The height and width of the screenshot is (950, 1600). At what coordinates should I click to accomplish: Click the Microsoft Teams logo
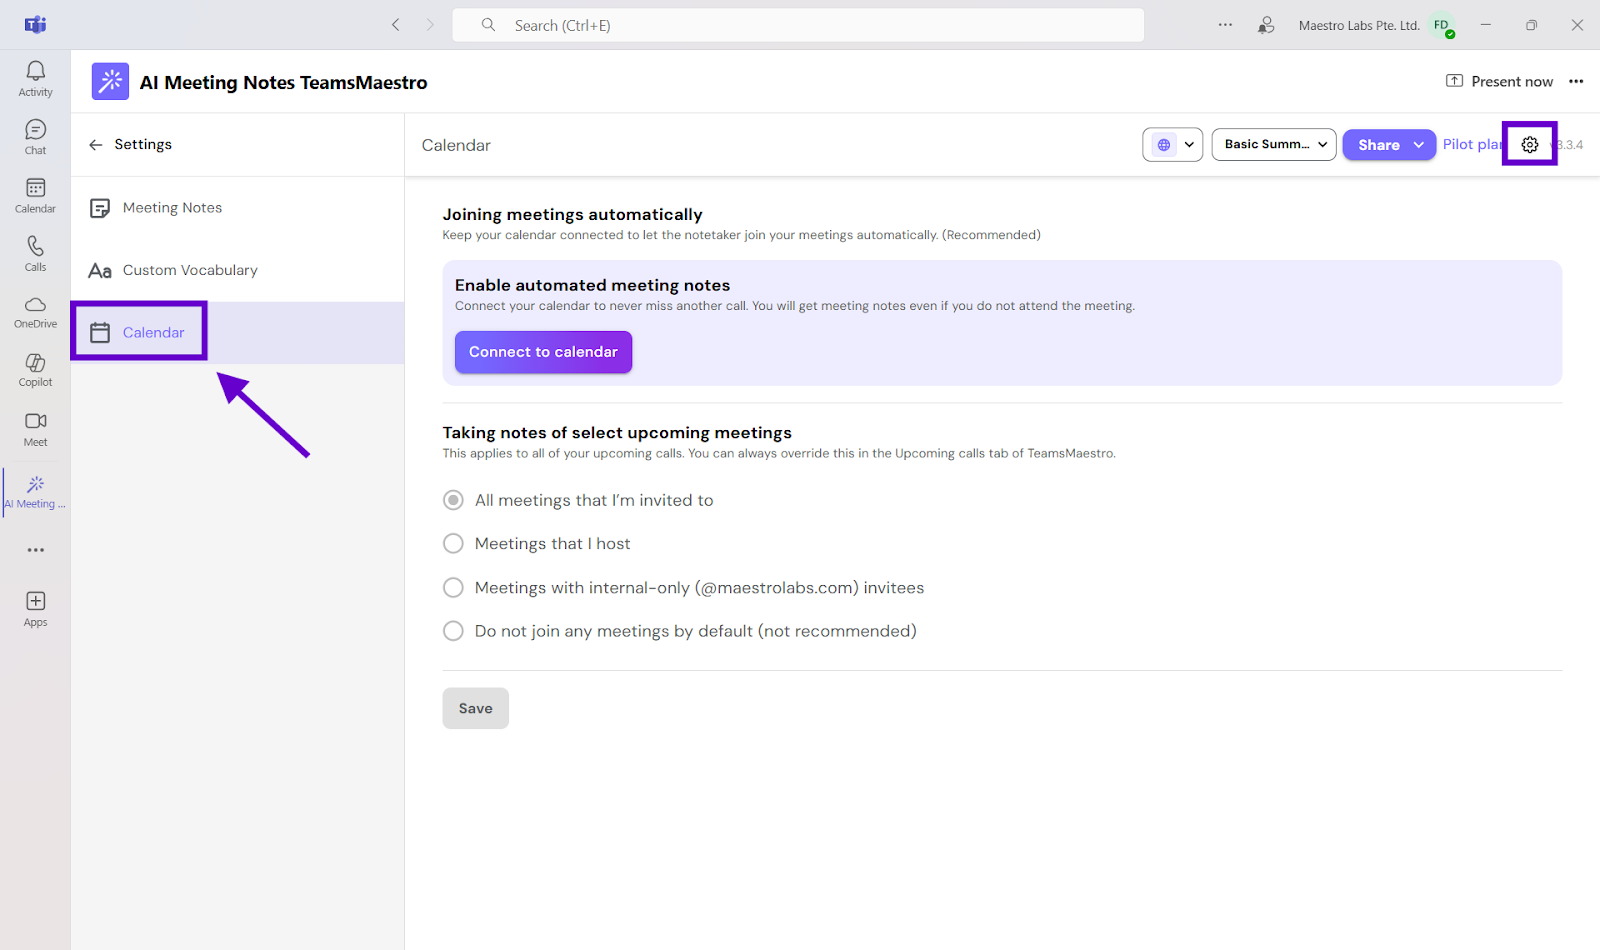click(35, 25)
